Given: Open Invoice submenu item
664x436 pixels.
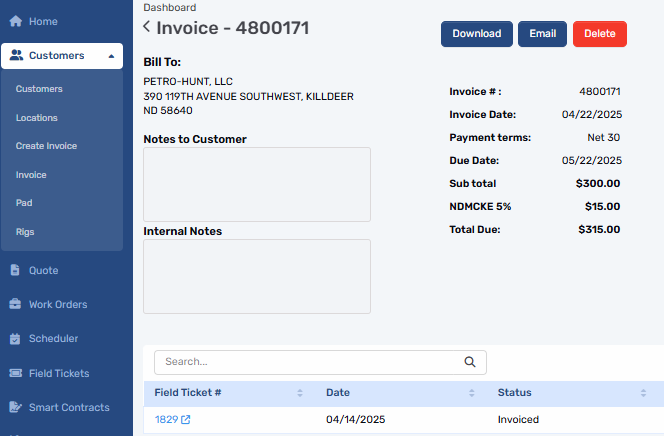Looking at the screenshot, I should [31, 175].
